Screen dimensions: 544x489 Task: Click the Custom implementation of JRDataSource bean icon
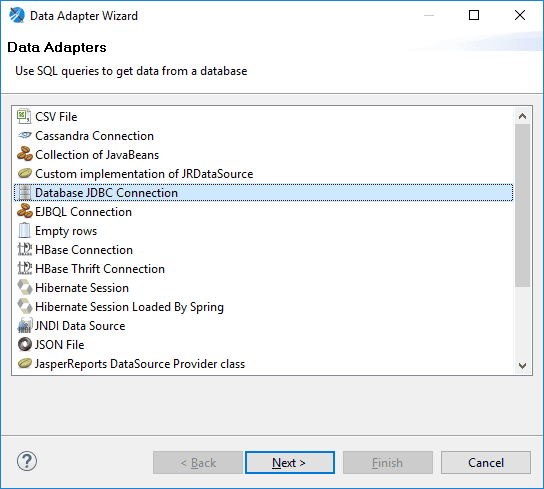25,173
